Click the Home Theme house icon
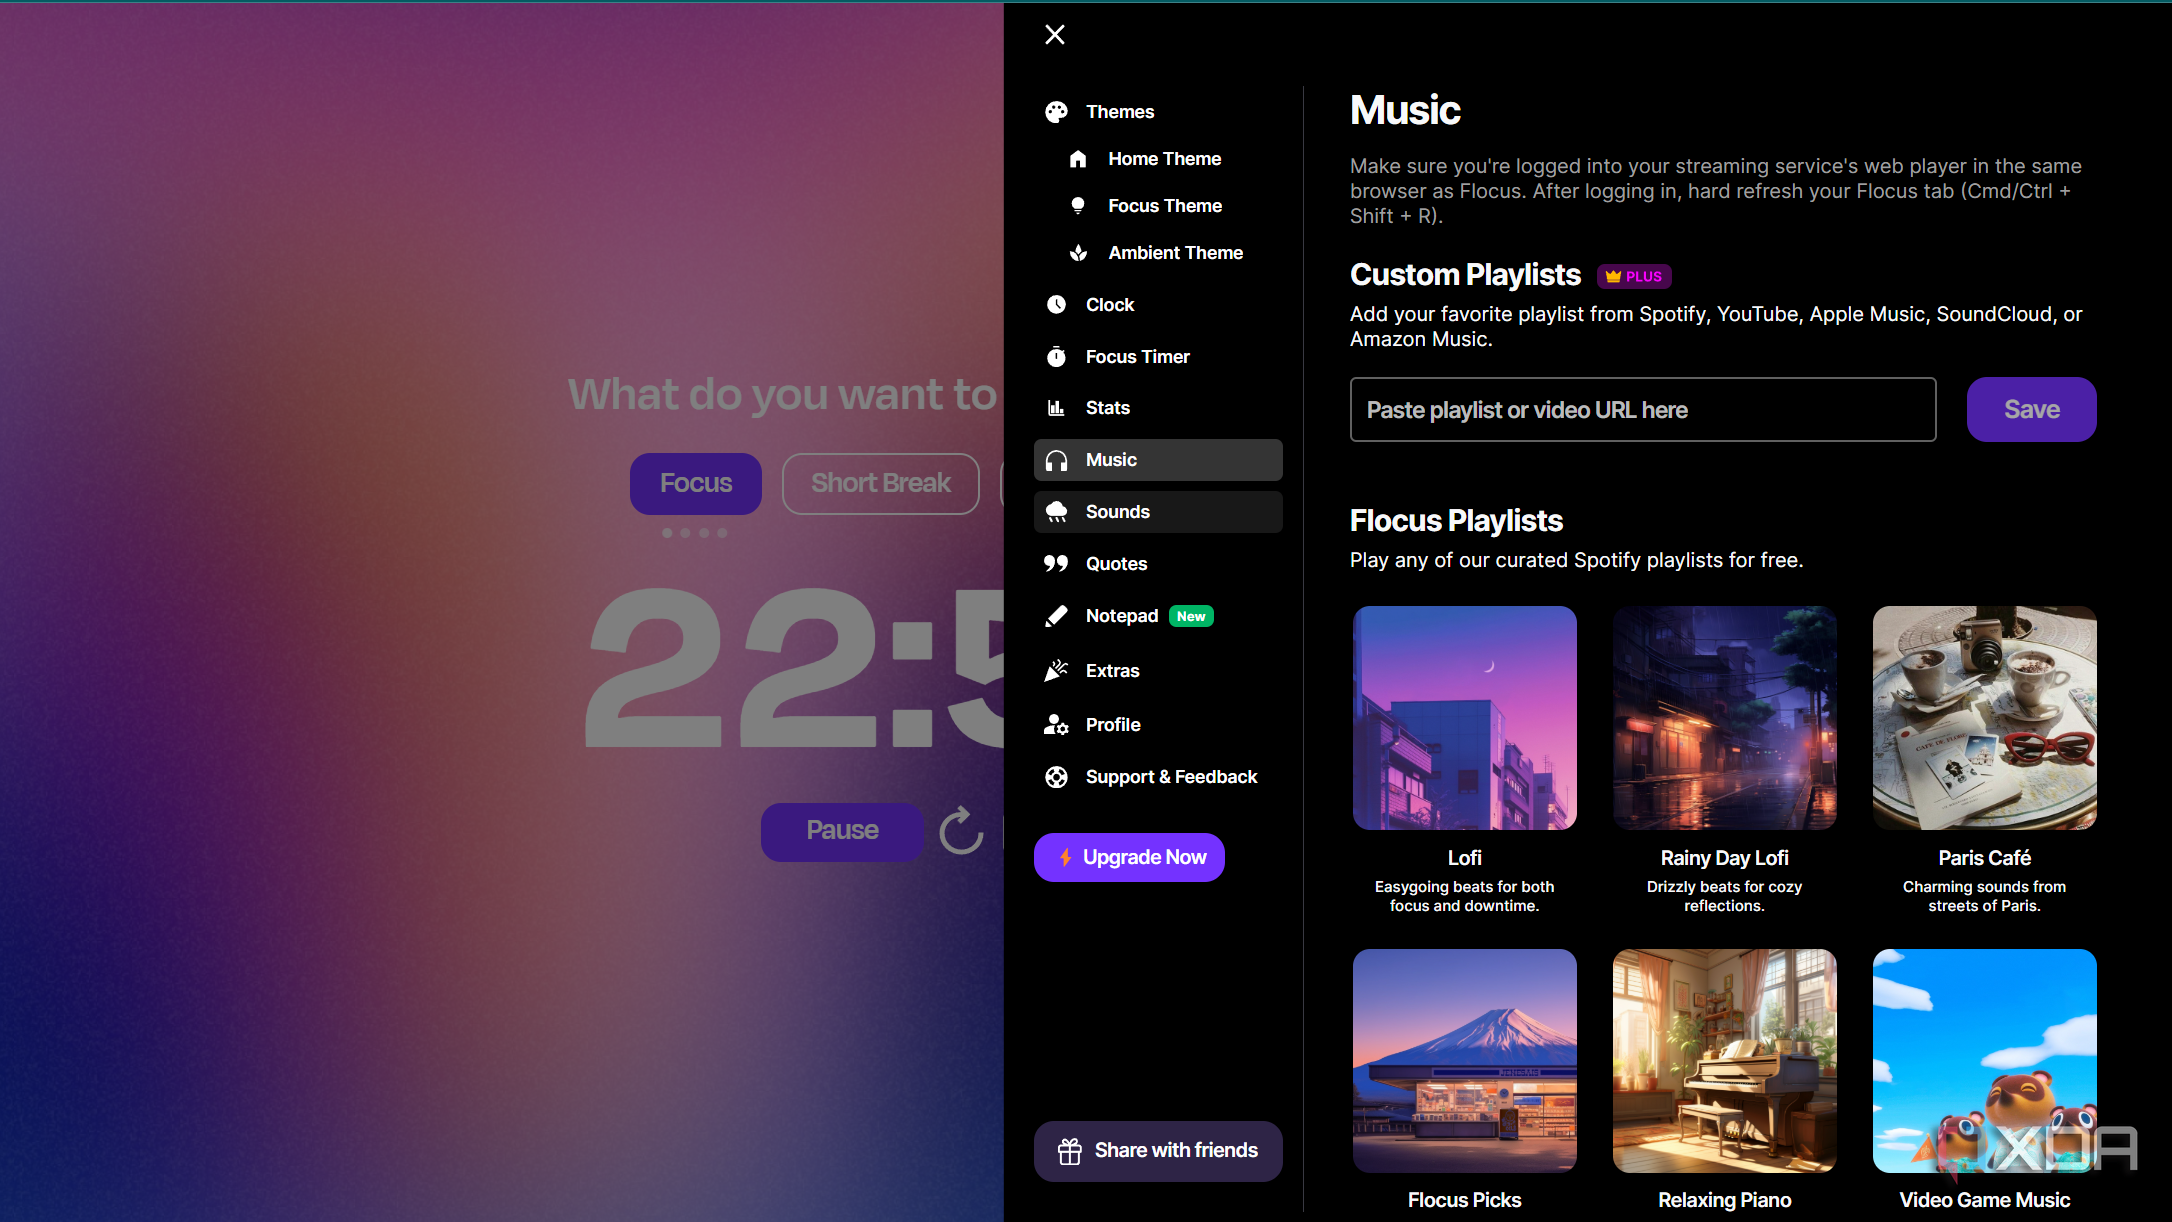 pos(1078,159)
